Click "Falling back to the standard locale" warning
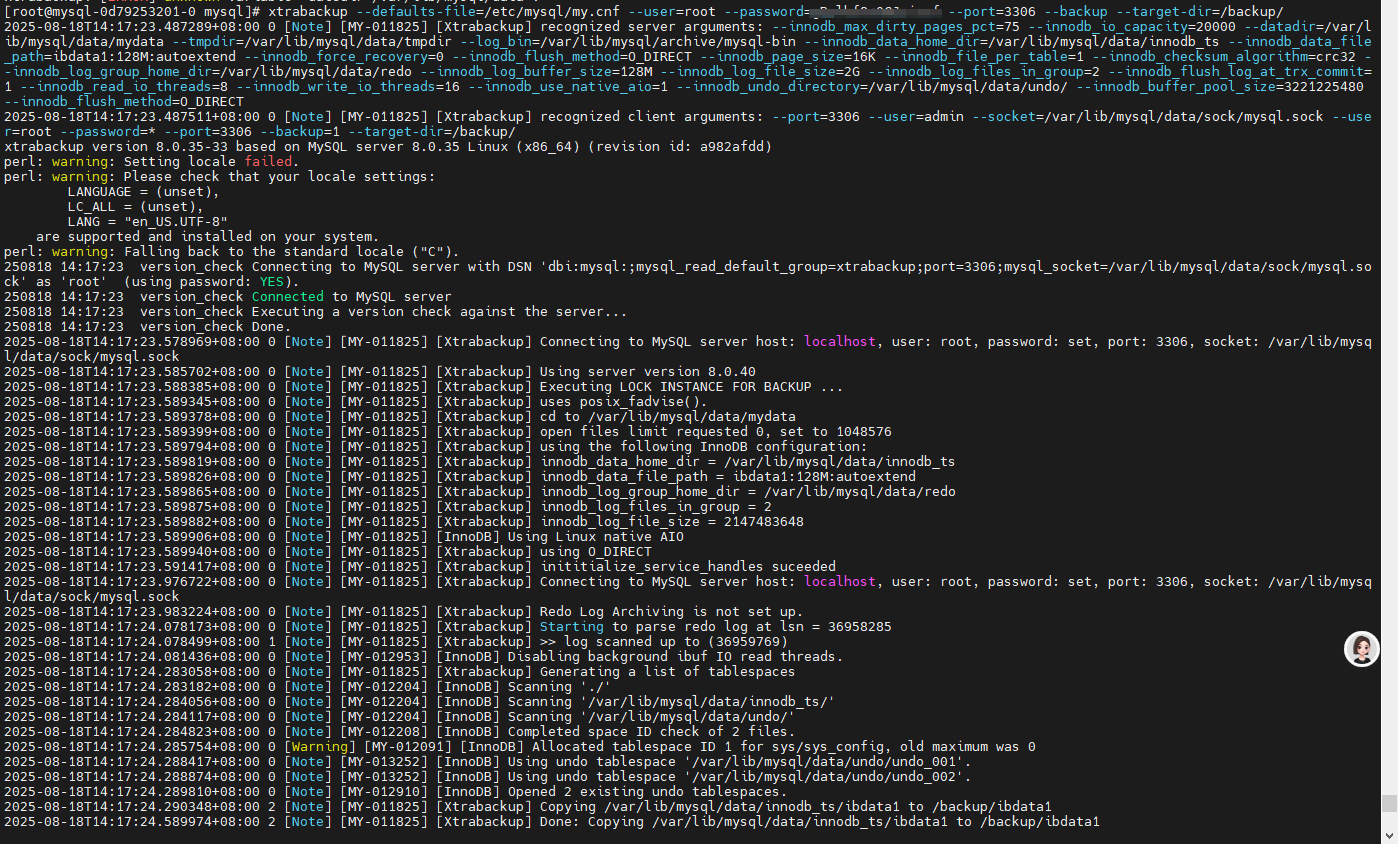This screenshot has height=844, width=1398. pos(232,252)
